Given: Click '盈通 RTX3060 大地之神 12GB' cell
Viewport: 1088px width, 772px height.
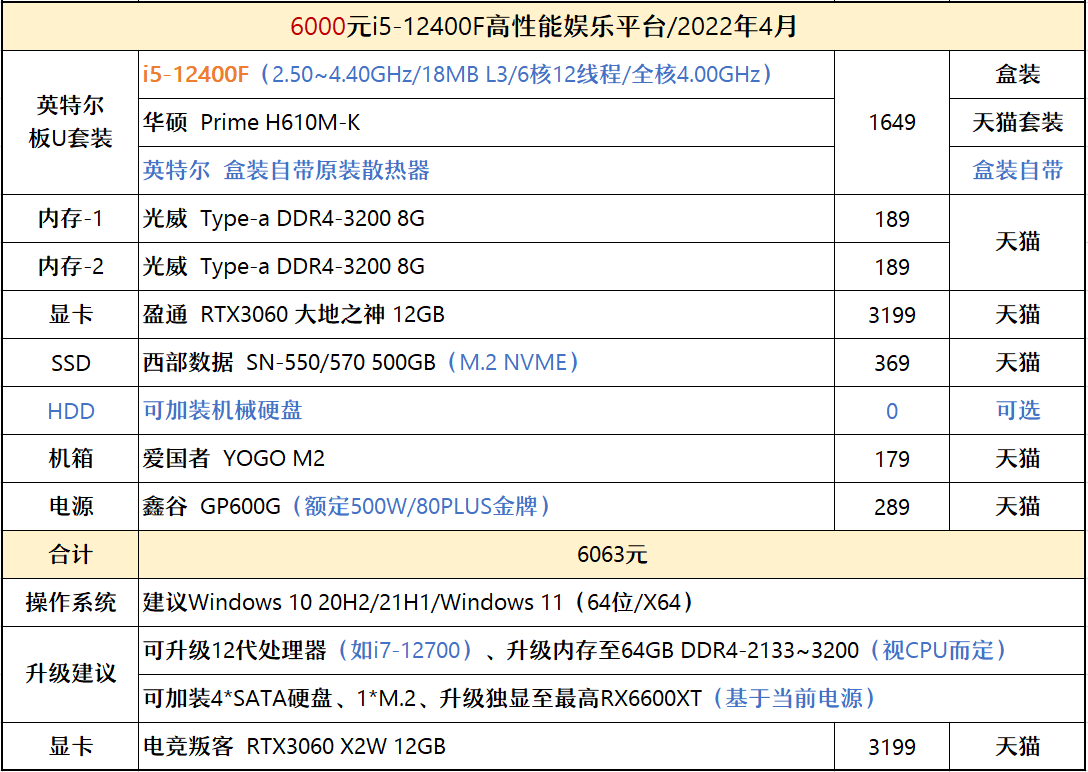Looking at the screenshot, I should pyautogui.click(x=486, y=315).
